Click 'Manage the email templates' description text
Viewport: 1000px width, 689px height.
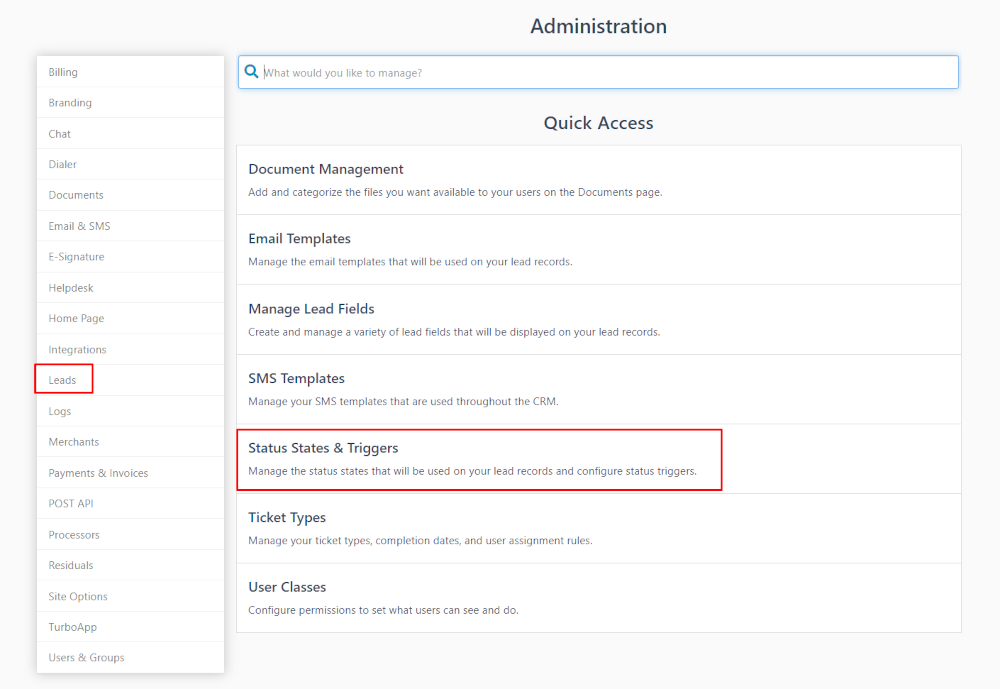point(410,262)
